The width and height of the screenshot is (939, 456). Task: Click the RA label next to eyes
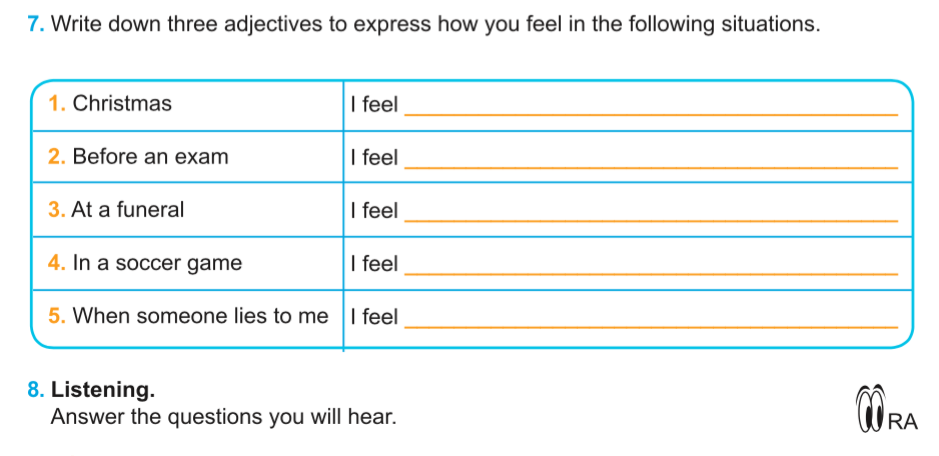tap(902, 422)
